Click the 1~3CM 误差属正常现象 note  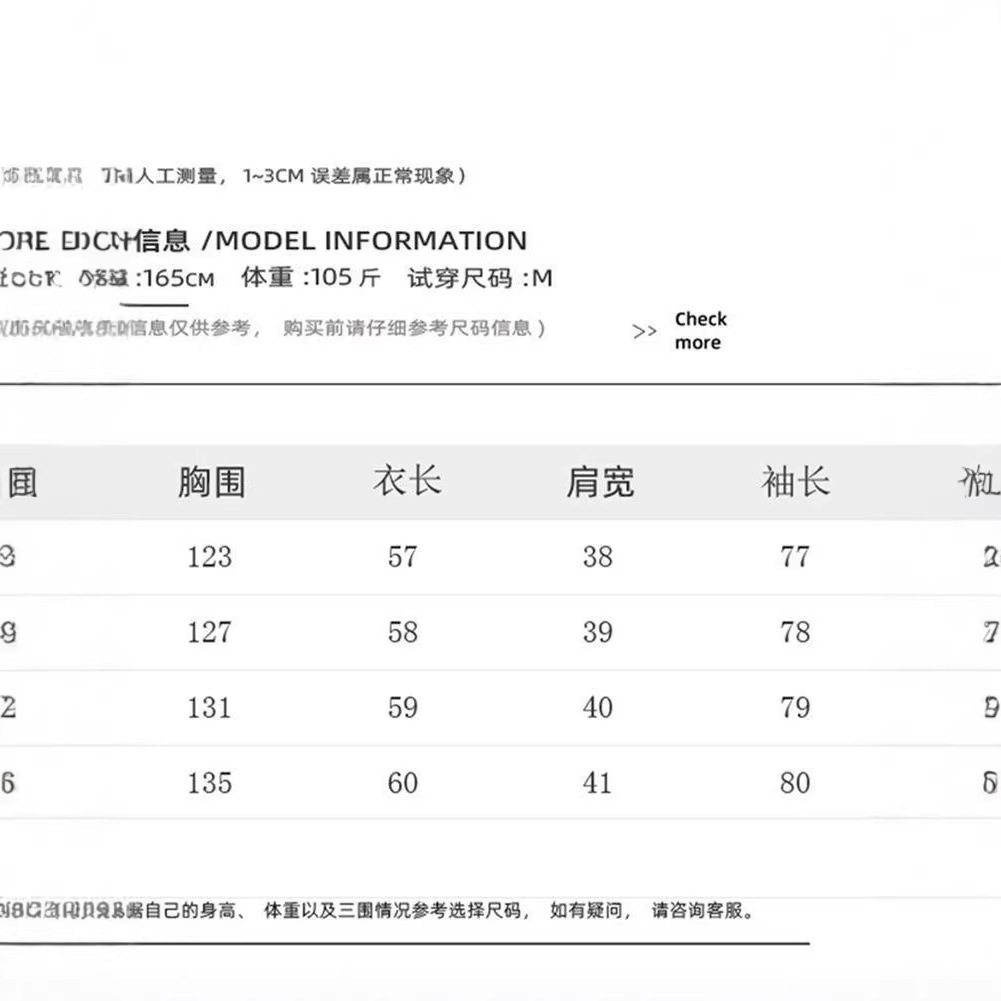click(354, 176)
